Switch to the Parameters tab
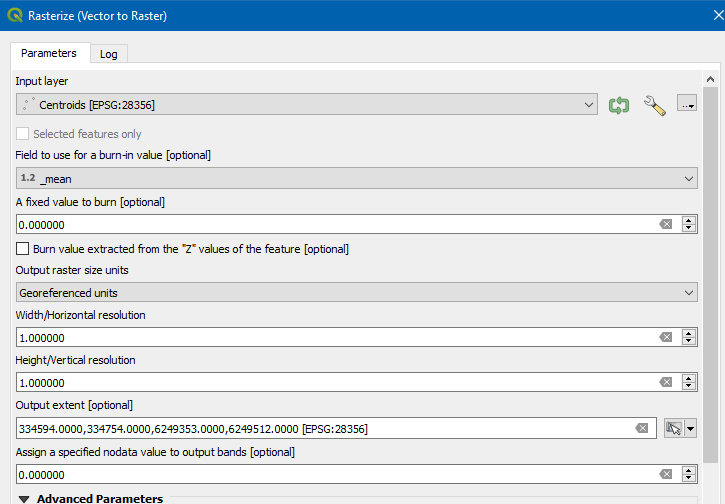 pyautogui.click(x=49, y=53)
